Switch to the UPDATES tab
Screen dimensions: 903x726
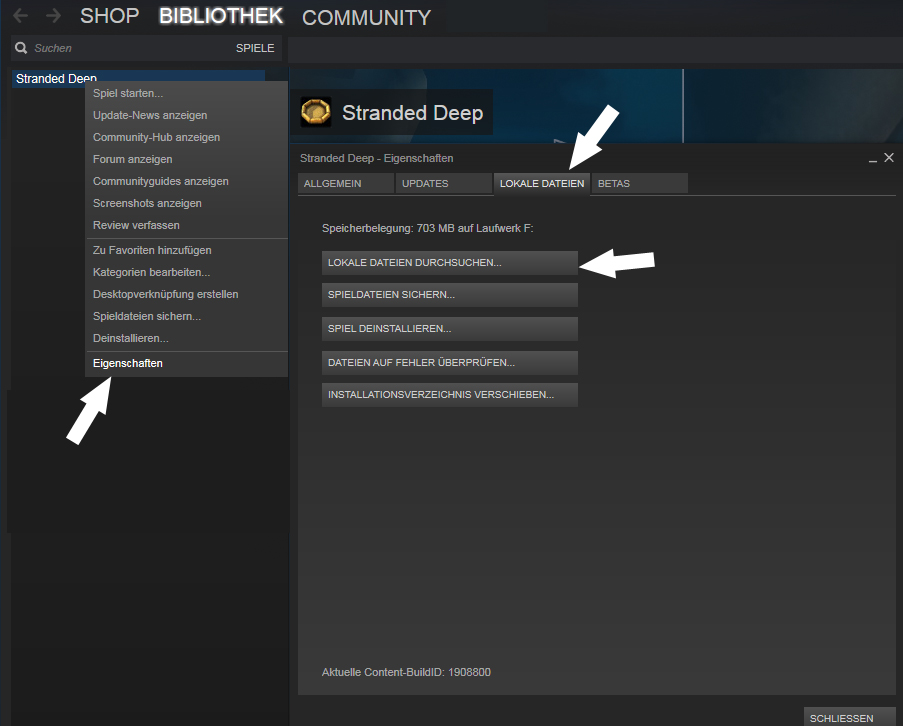tap(443, 184)
